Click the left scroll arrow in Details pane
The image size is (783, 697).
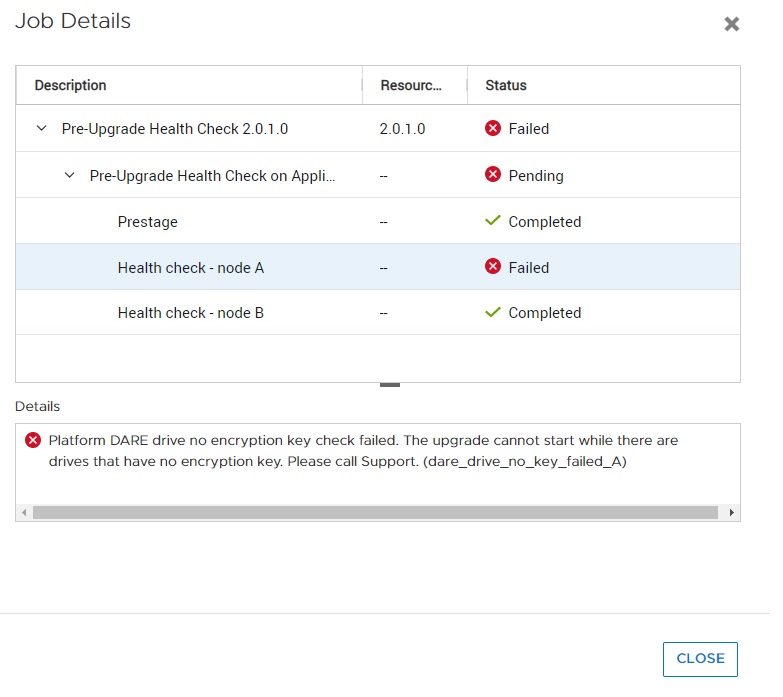tap(24, 512)
